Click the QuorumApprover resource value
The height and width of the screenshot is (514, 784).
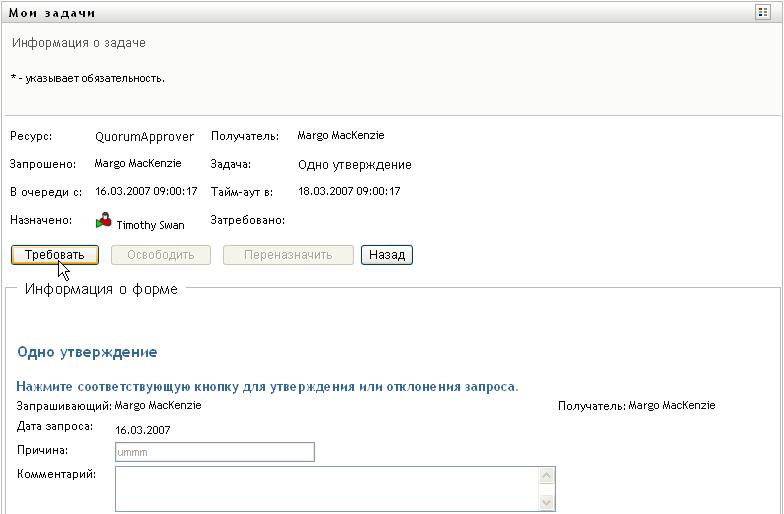point(144,137)
